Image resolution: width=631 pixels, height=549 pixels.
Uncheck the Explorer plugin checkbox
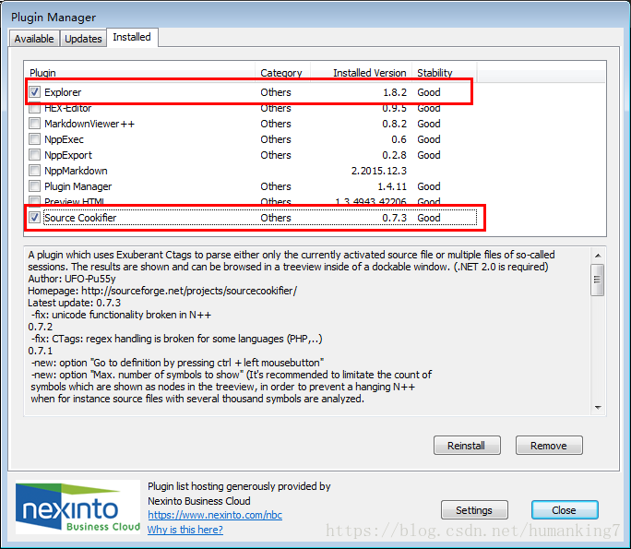35,92
